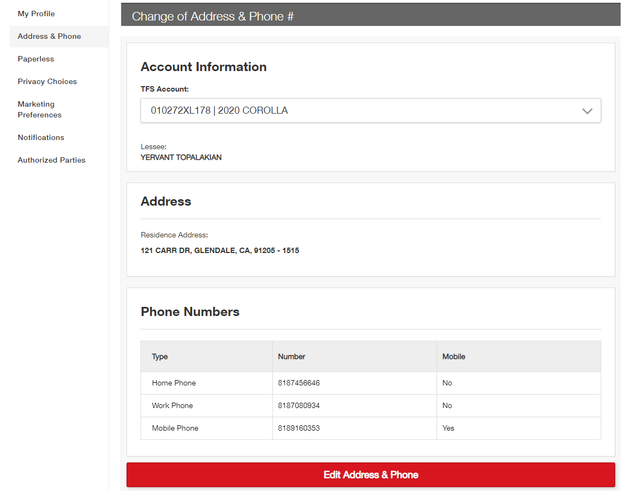Click the Type column header
The image size is (640, 491).
(x=160, y=356)
